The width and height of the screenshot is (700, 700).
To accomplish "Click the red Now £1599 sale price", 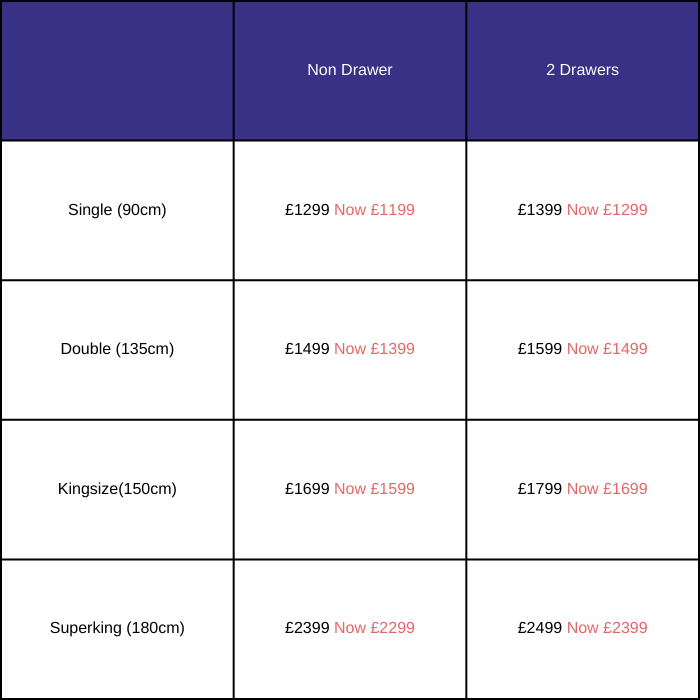I will pos(374,489).
